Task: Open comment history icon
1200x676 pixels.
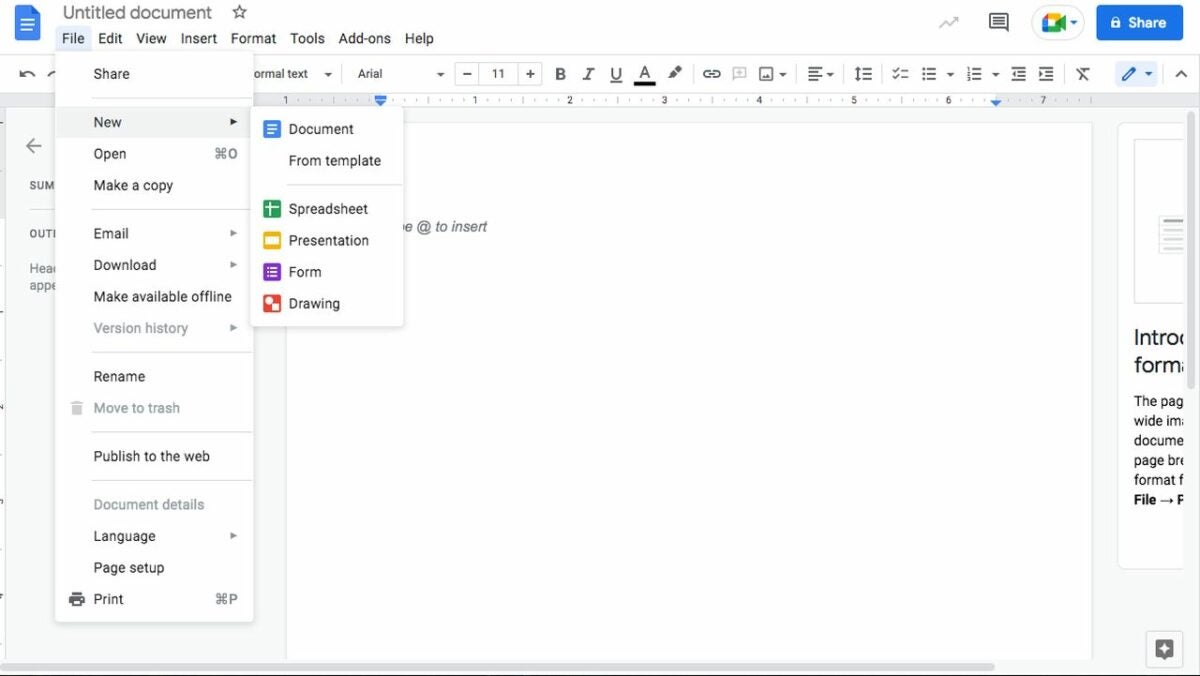Action: pos(998,22)
